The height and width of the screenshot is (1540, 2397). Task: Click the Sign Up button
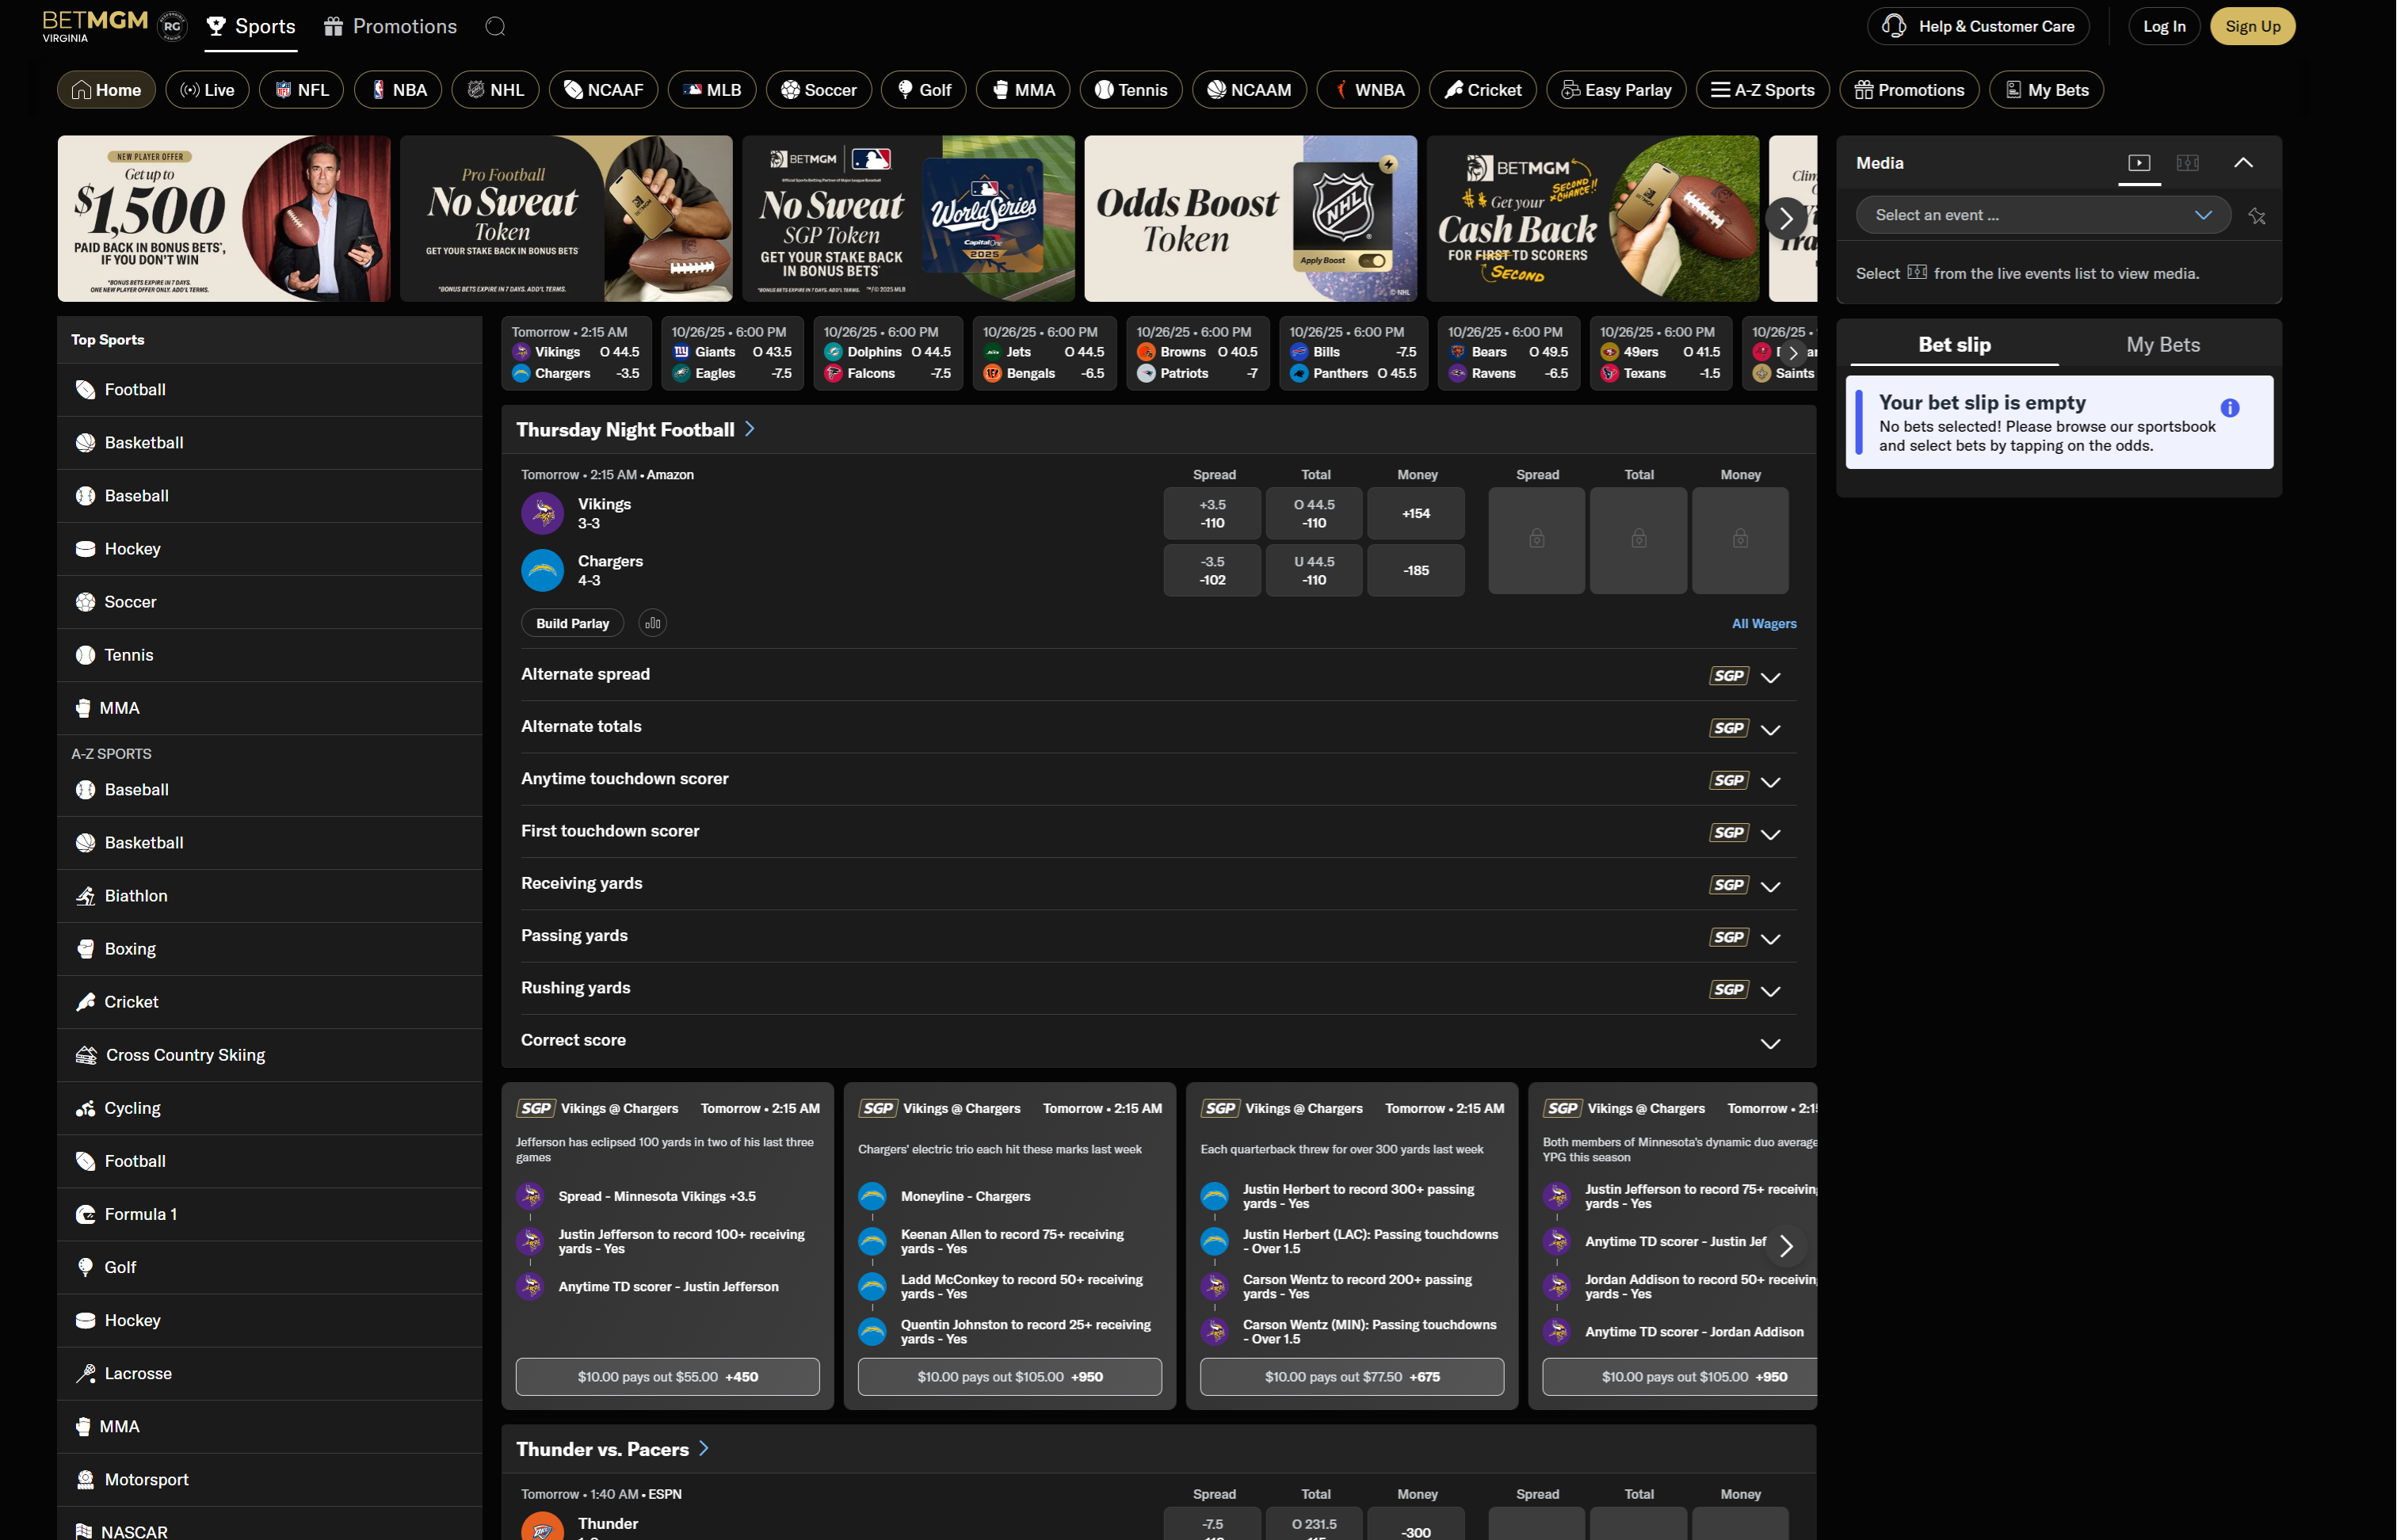click(x=2252, y=27)
